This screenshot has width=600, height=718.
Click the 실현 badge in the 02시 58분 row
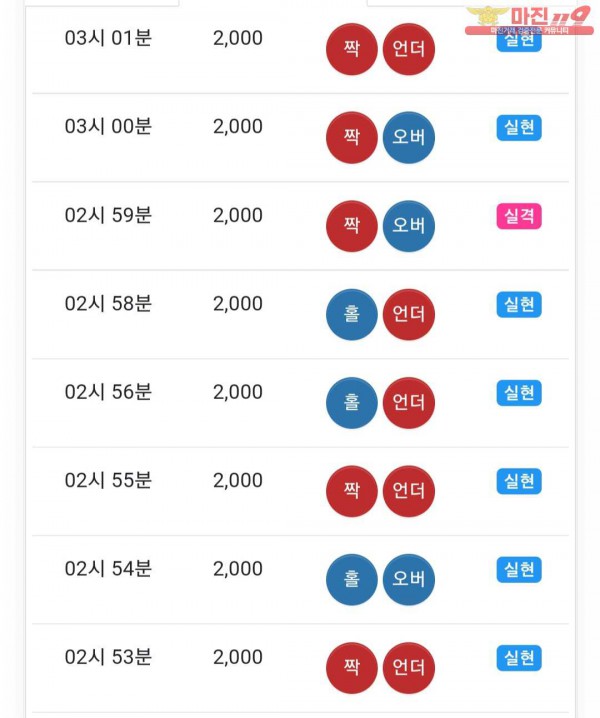(x=519, y=304)
